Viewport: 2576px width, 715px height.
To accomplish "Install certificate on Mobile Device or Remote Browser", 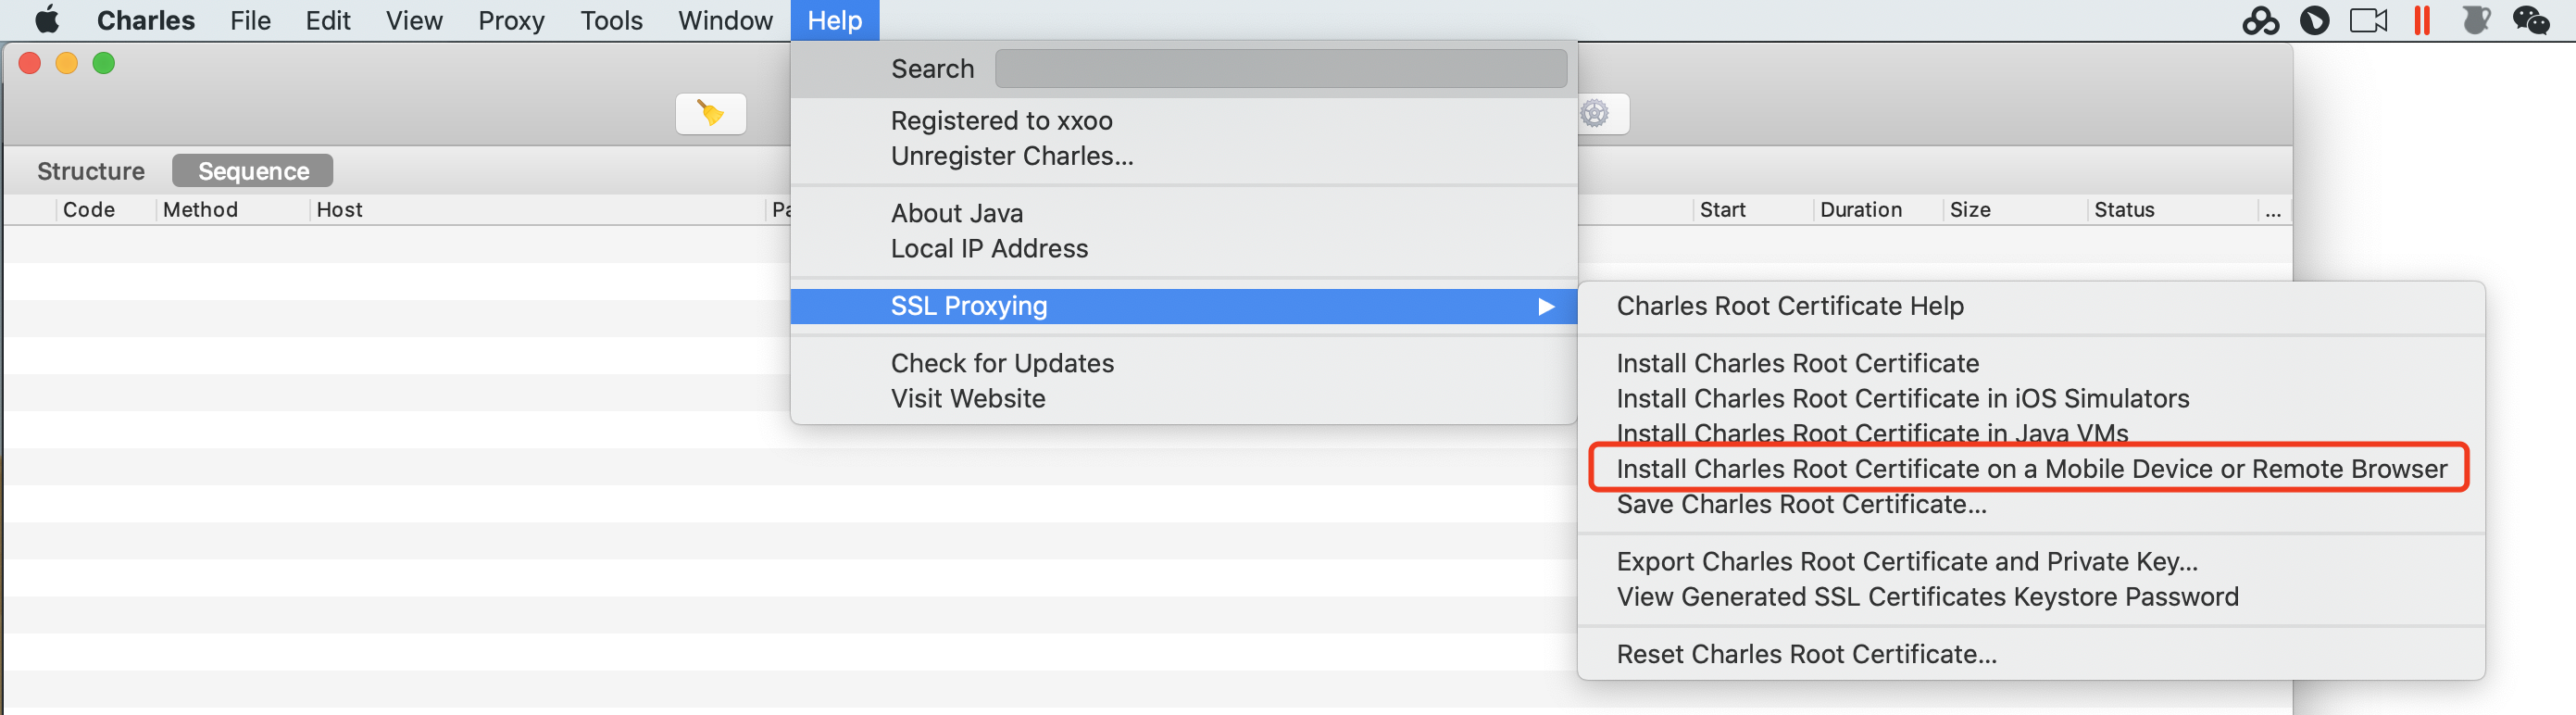I will click(x=2031, y=469).
